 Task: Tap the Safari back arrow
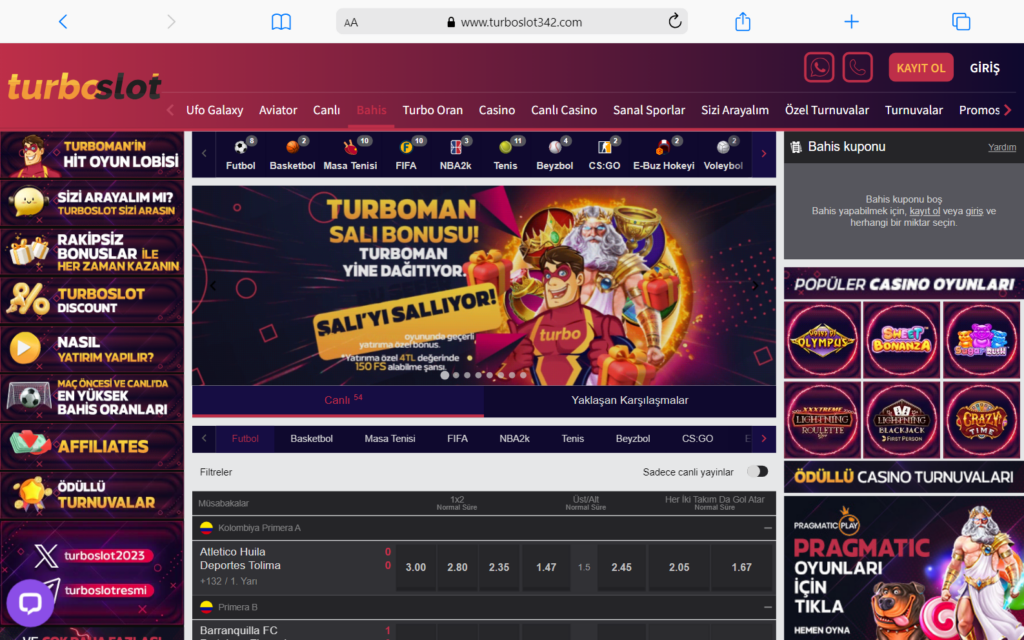click(x=63, y=22)
